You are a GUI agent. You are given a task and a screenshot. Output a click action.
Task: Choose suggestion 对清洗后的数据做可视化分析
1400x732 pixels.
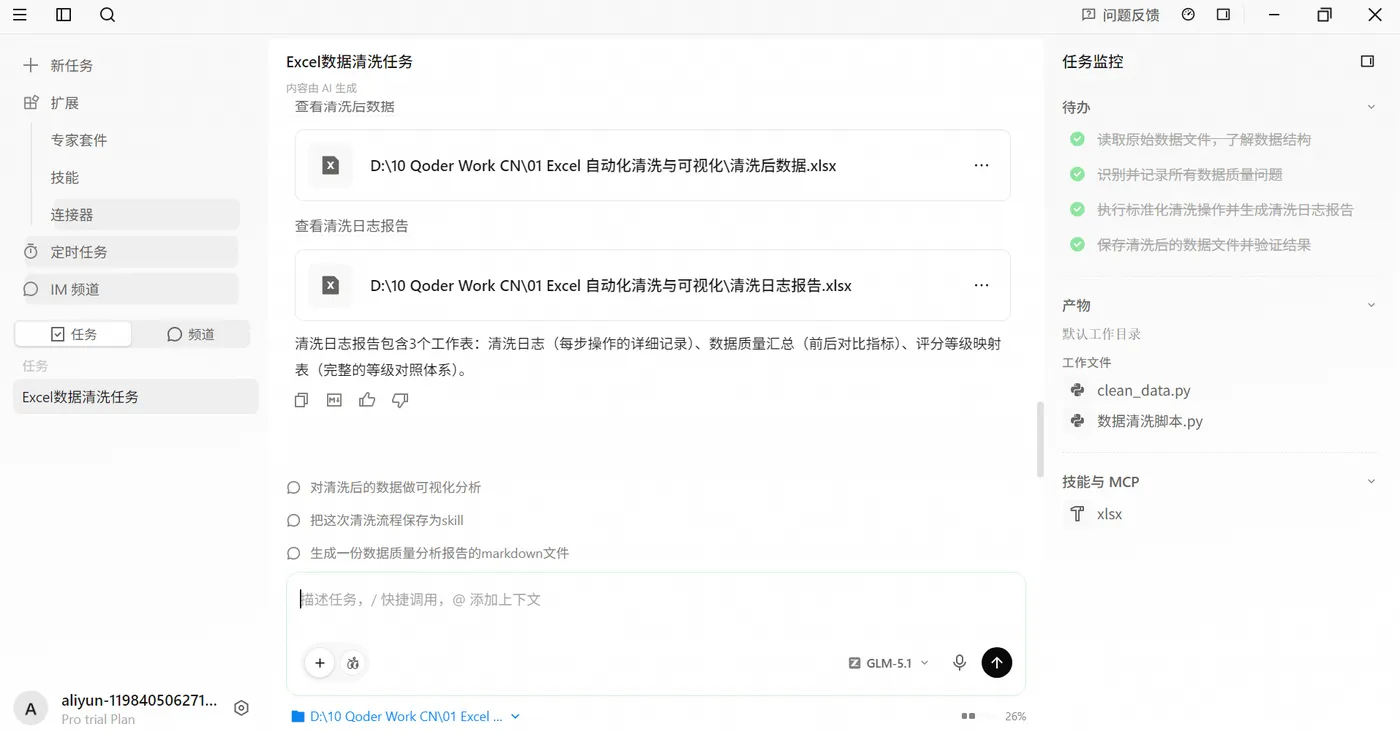point(384,487)
